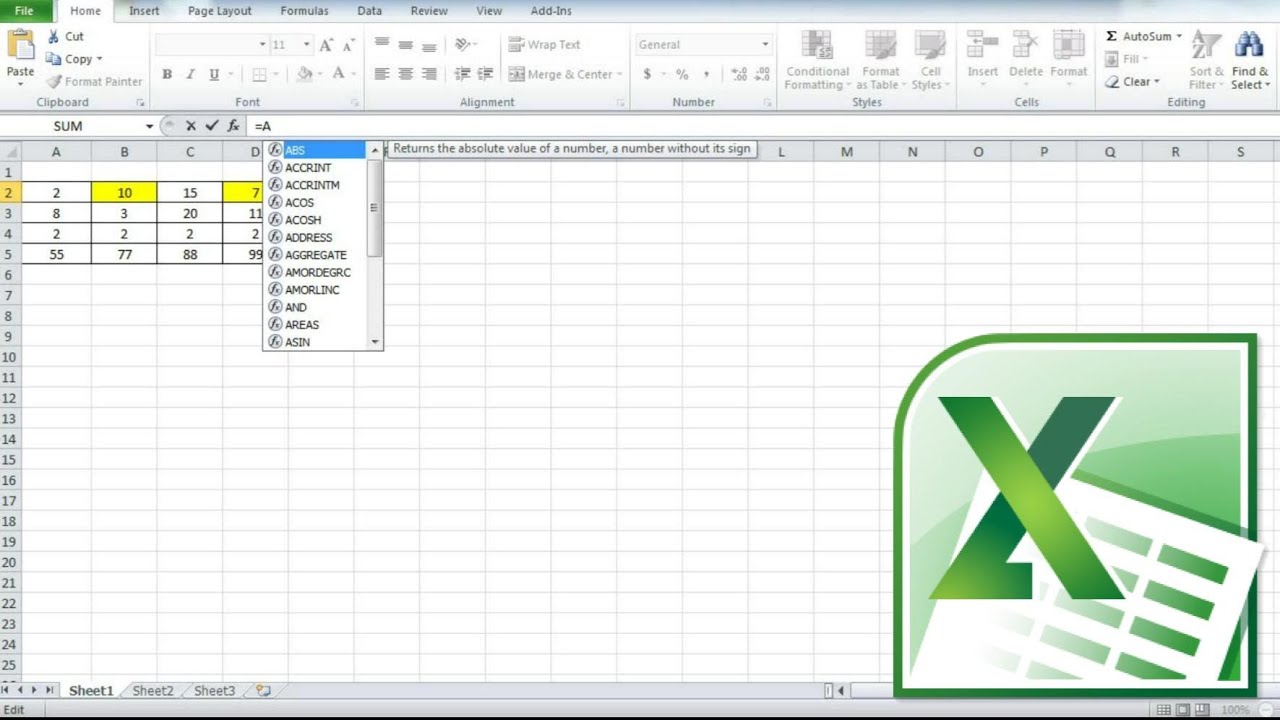Choose AGGREGATE from the function list
This screenshot has width=1280, height=720.
coord(316,255)
